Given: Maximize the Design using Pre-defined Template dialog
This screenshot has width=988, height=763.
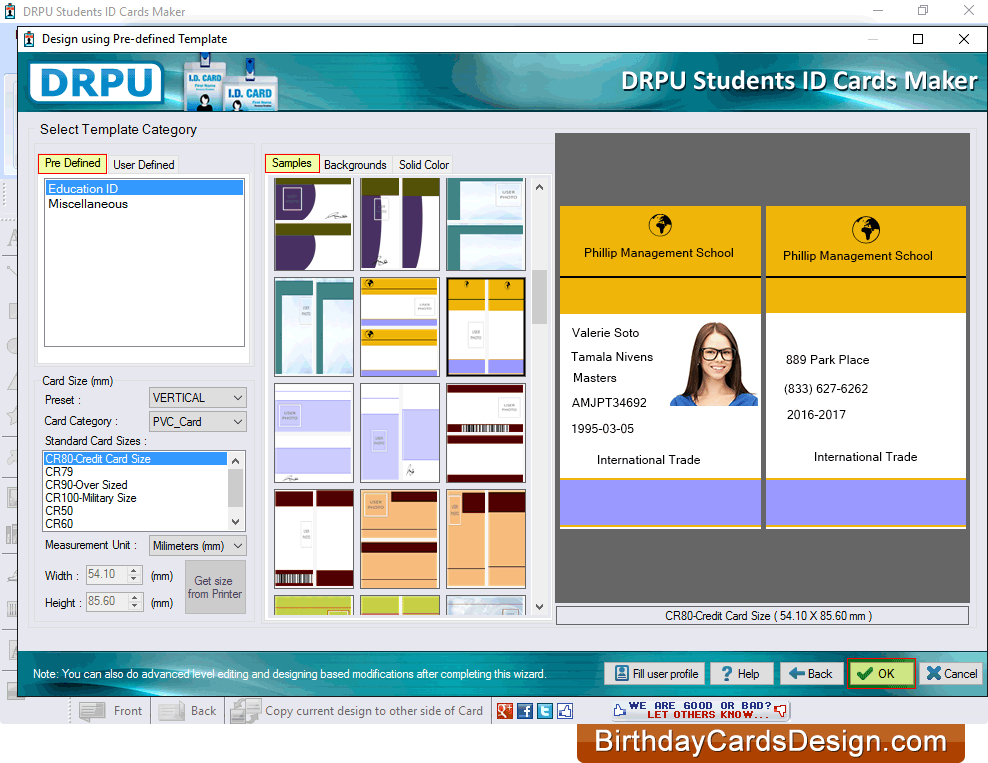Looking at the screenshot, I should 918,39.
